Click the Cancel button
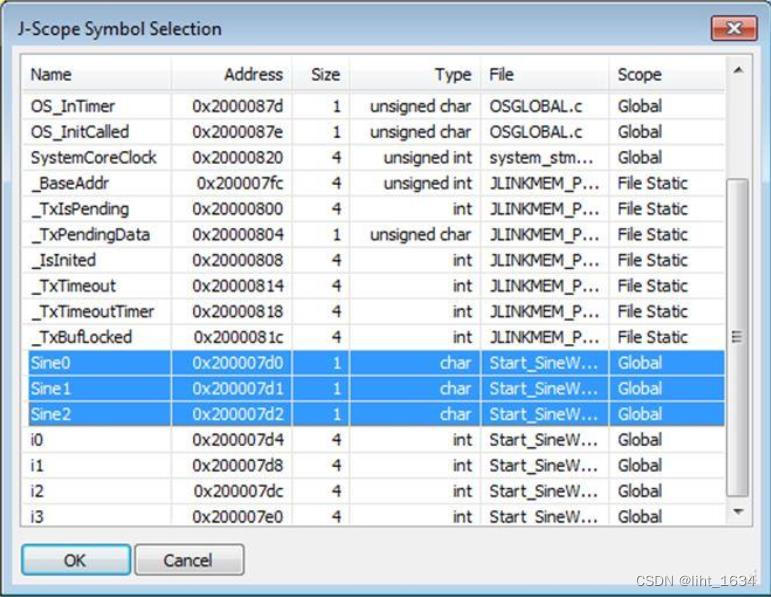This screenshot has height=597, width=771. [x=189, y=560]
